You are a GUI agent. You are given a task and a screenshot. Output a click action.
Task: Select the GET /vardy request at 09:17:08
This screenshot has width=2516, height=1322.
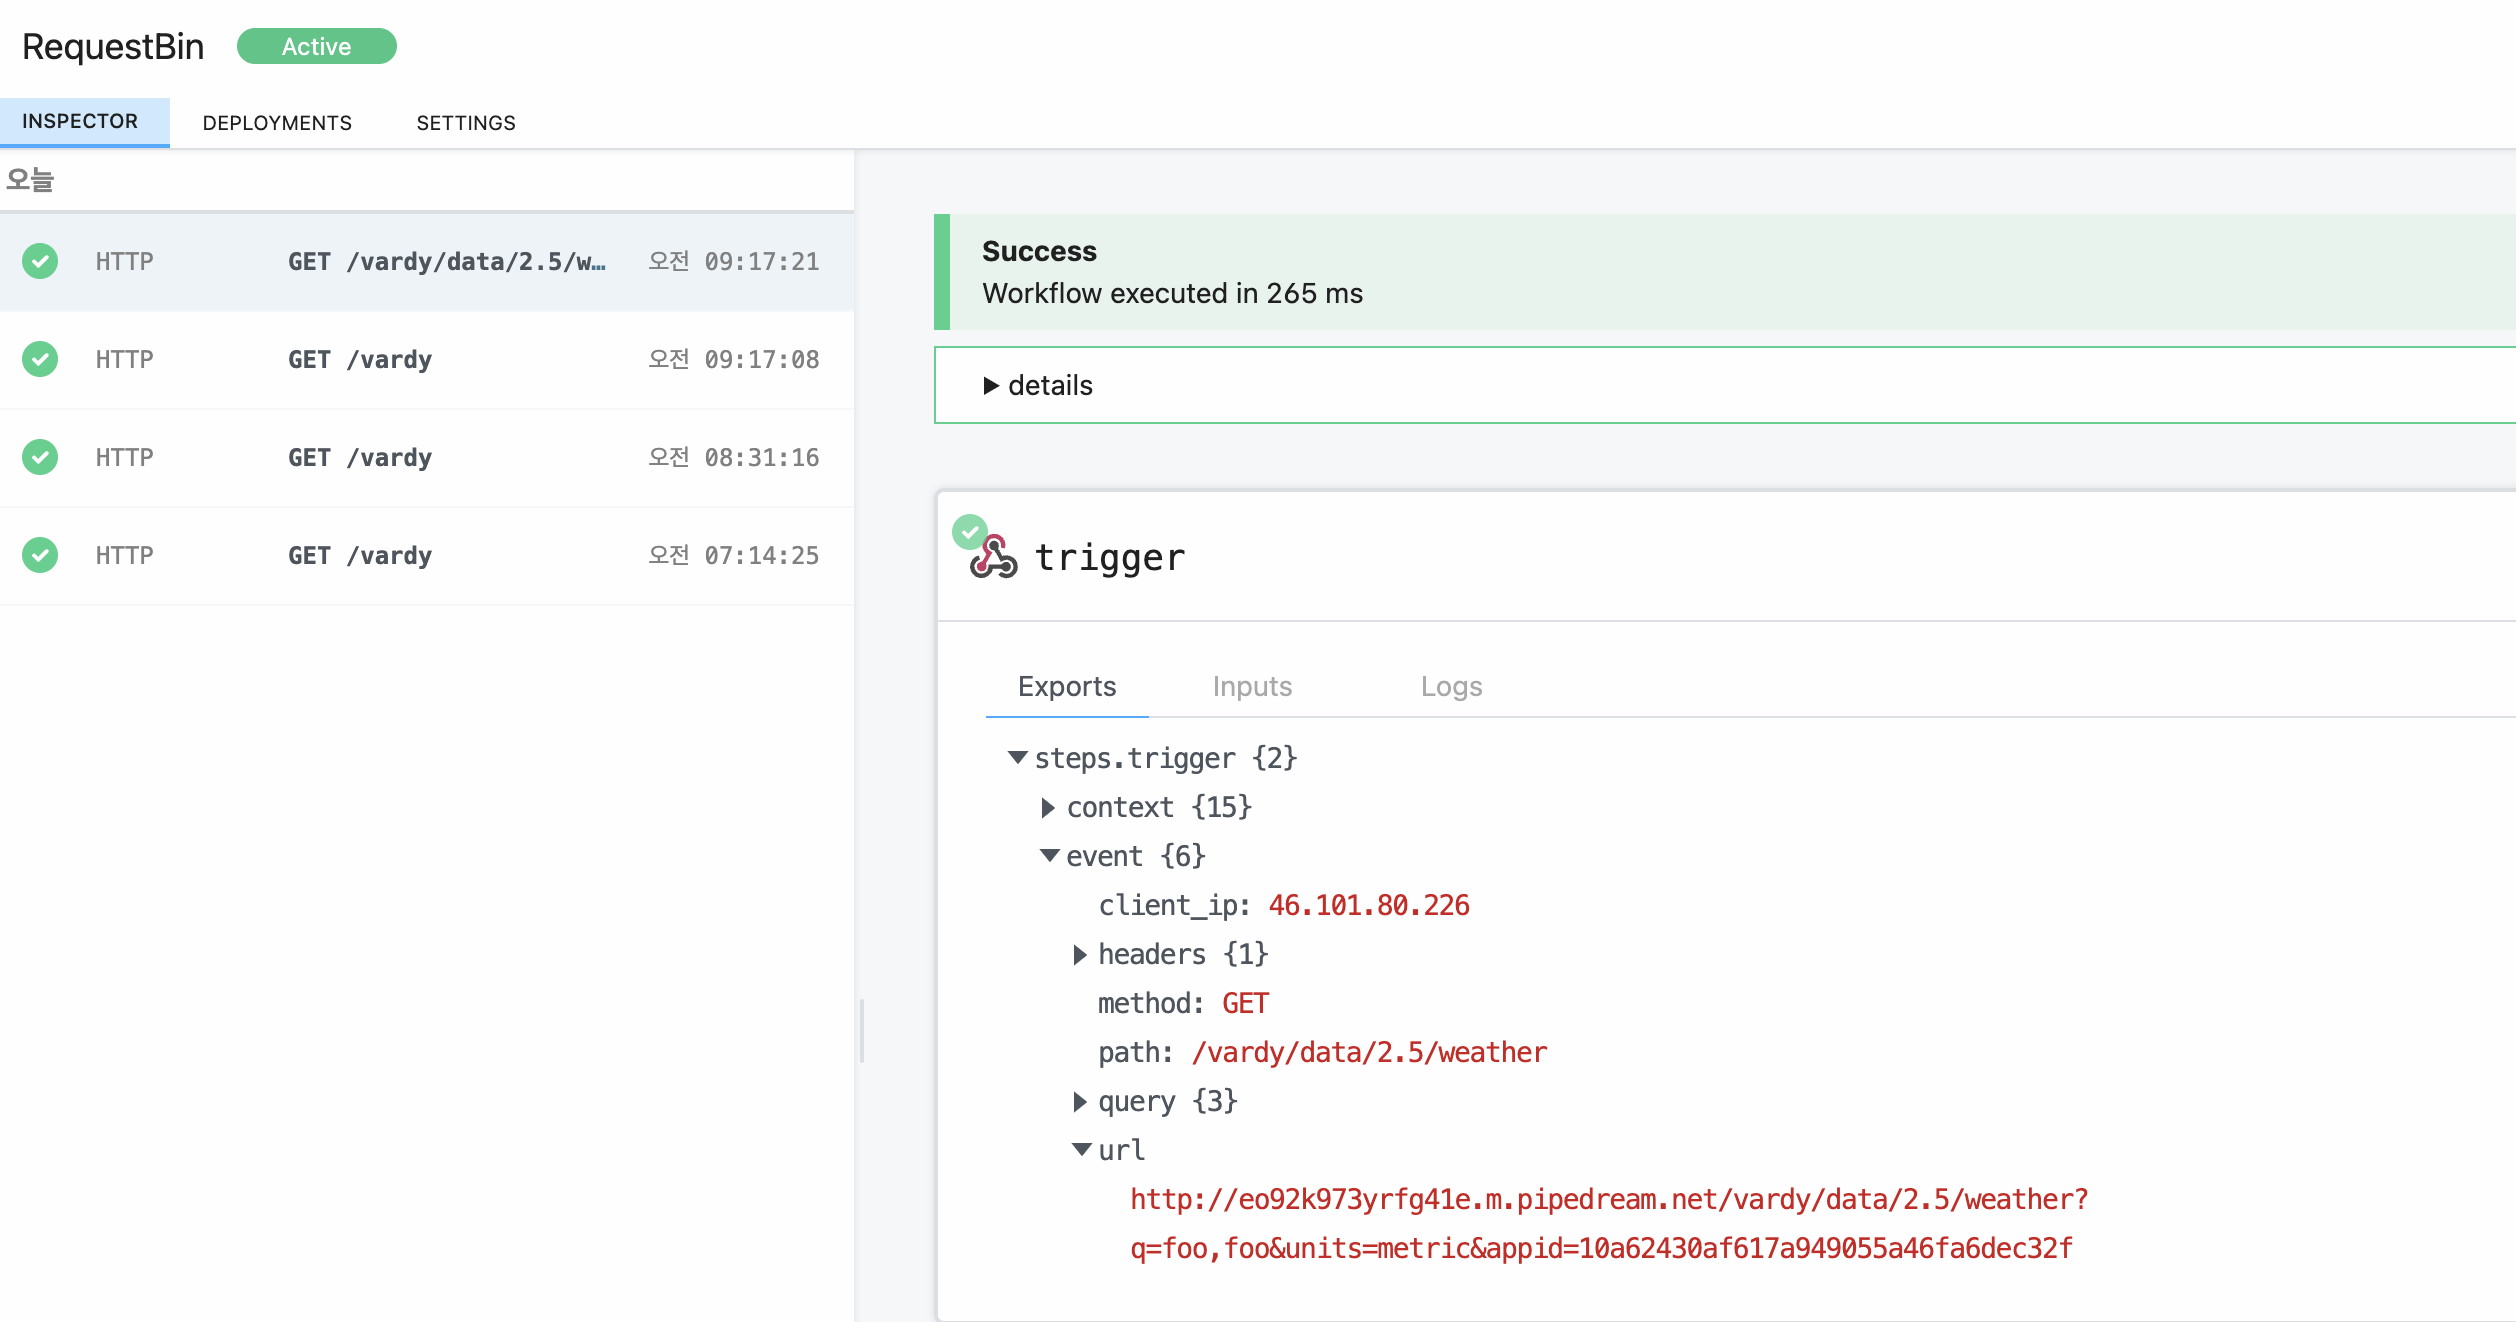click(x=427, y=360)
